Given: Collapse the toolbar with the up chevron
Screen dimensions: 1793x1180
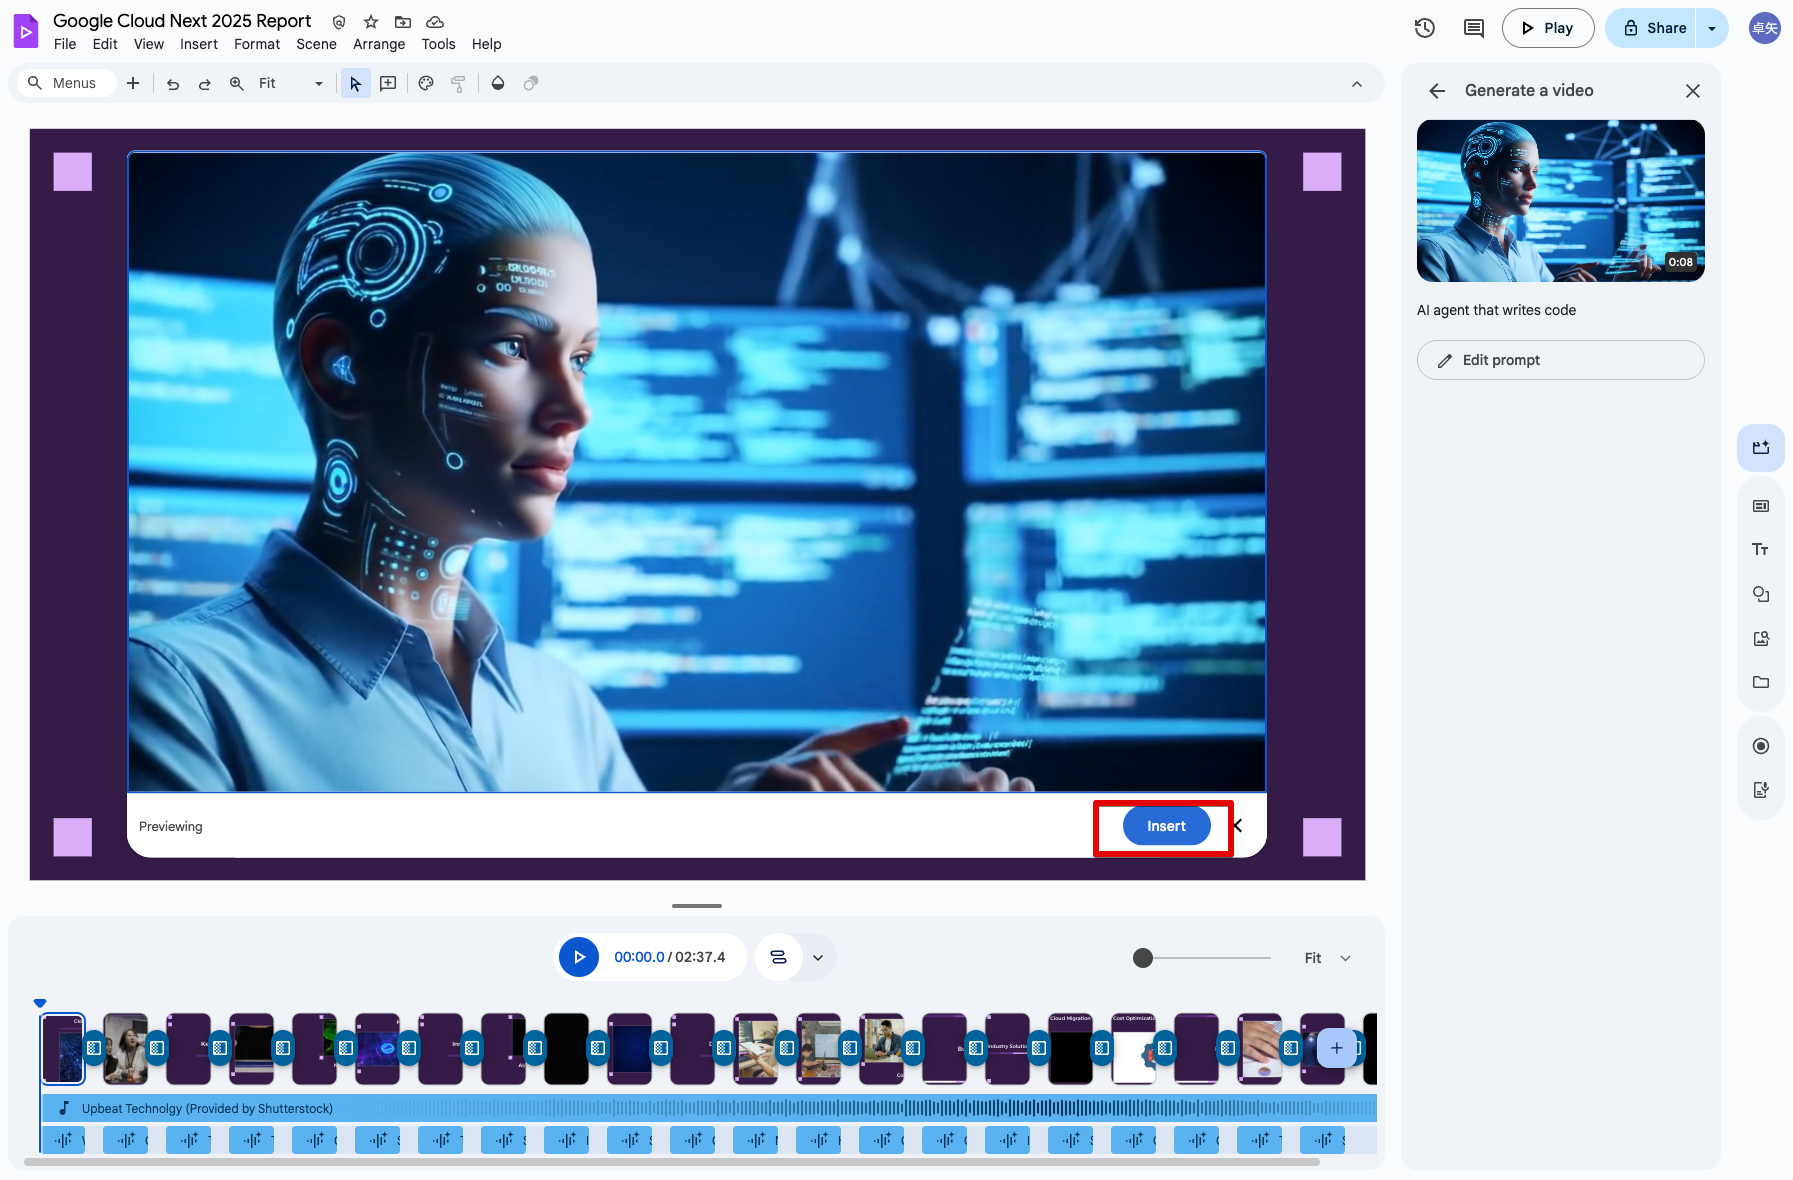Looking at the screenshot, I should 1356,84.
